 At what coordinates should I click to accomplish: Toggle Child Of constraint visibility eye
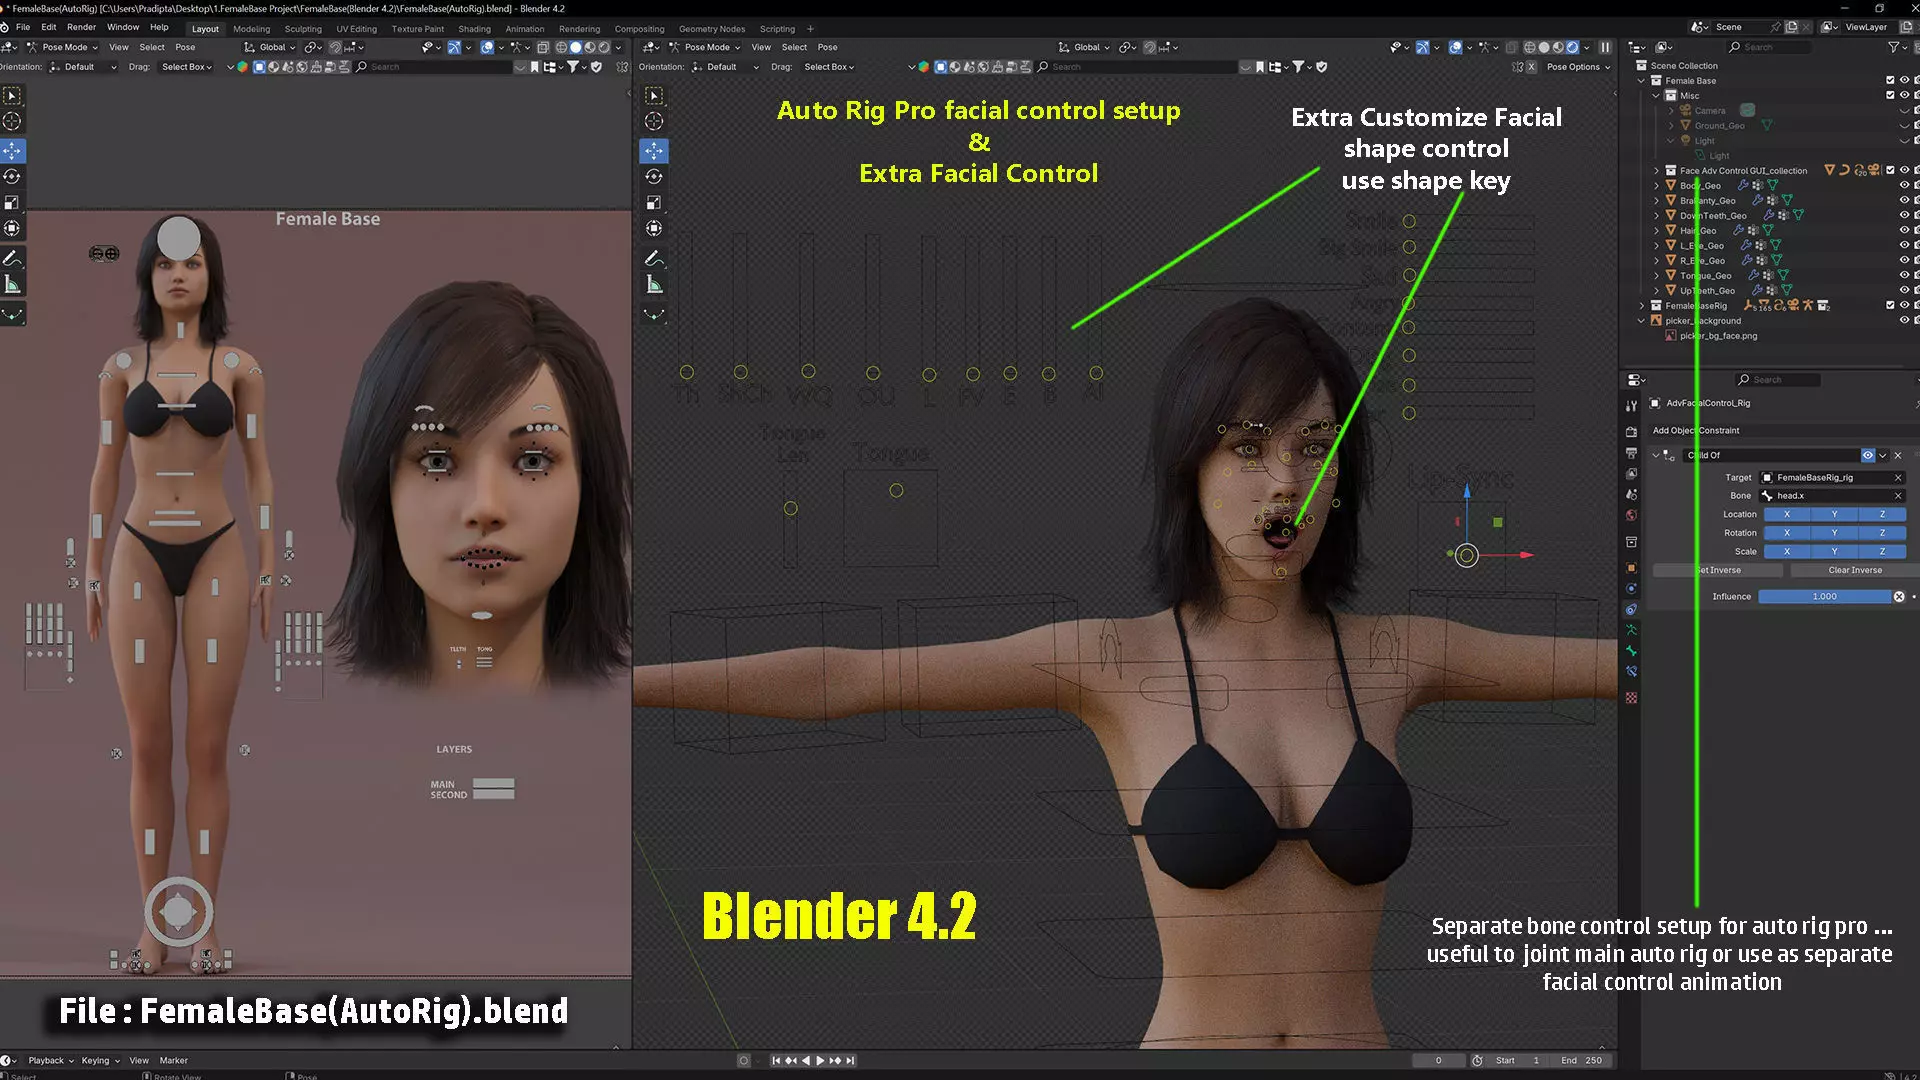(x=1867, y=455)
